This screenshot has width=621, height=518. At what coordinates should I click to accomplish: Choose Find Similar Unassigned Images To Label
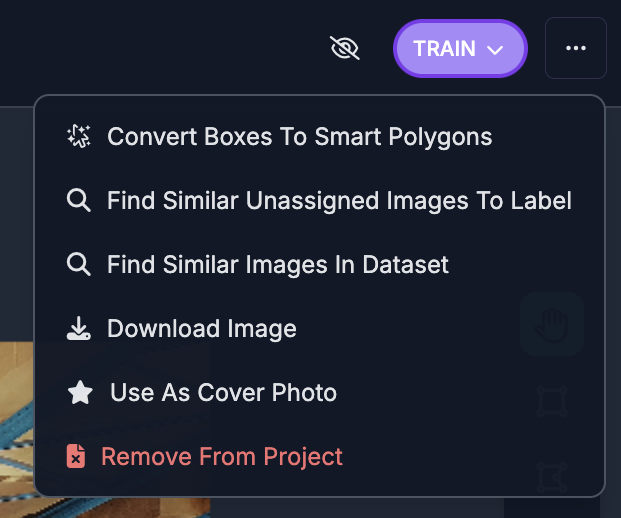(339, 201)
